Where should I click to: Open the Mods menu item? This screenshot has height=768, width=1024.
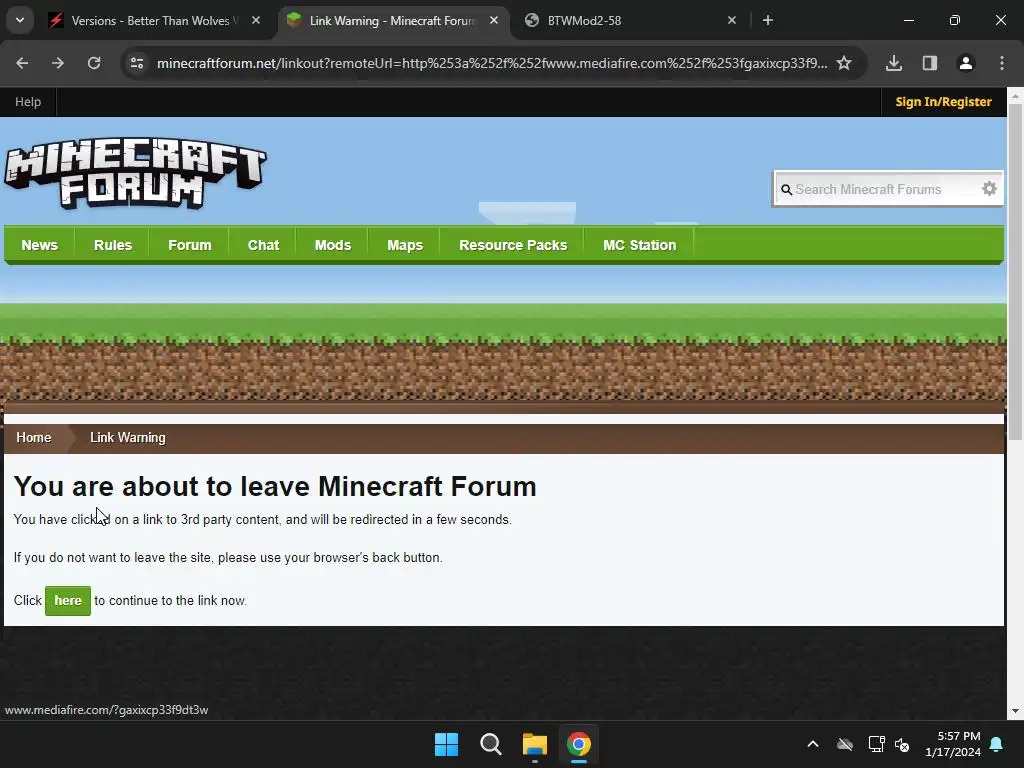[x=333, y=245]
